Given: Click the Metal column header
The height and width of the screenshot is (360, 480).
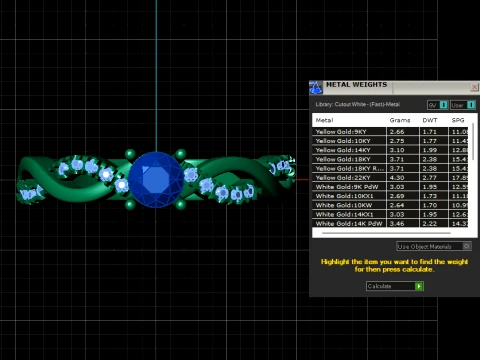Looking at the screenshot, I should pyautogui.click(x=324, y=120).
